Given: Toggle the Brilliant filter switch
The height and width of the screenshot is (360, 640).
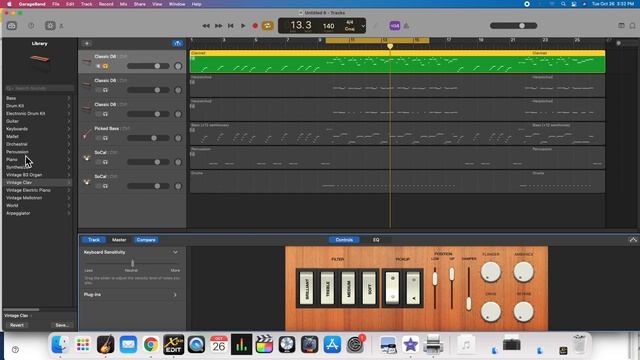Looking at the screenshot, I should click(307, 288).
